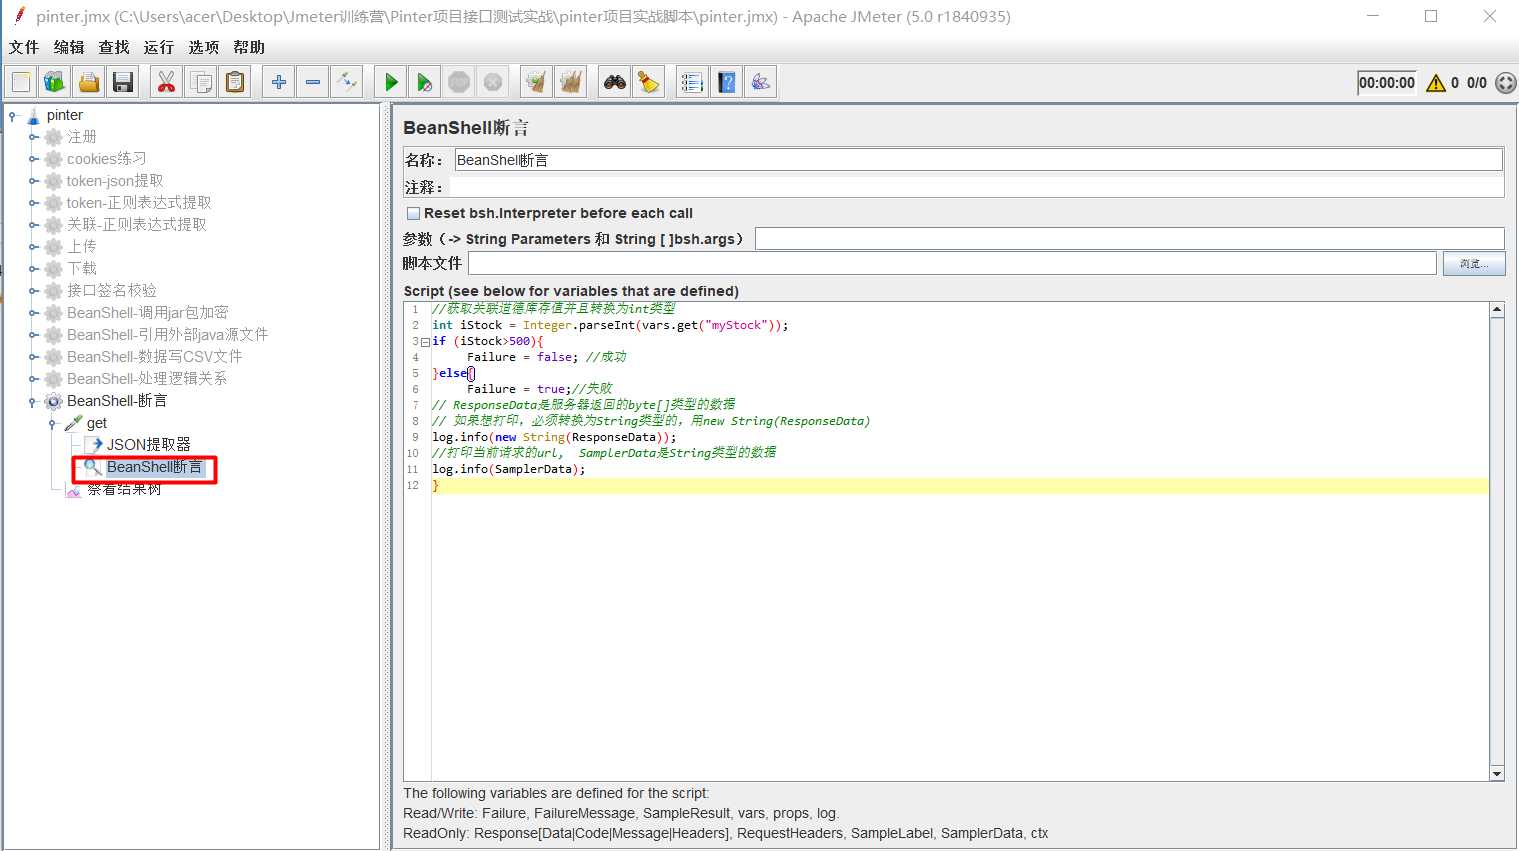This screenshot has width=1519, height=851.
Task: Open the 查找 menu
Action: [x=114, y=47]
